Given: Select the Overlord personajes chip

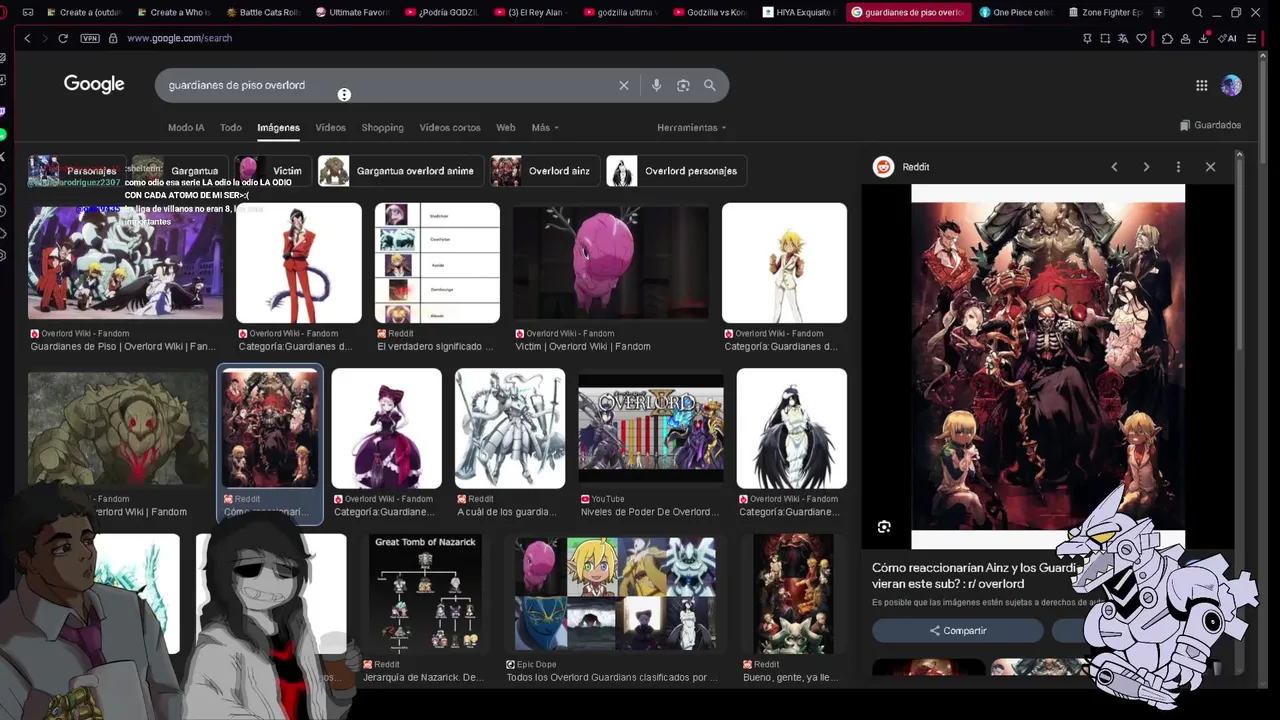Looking at the screenshot, I should tap(676, 171).
